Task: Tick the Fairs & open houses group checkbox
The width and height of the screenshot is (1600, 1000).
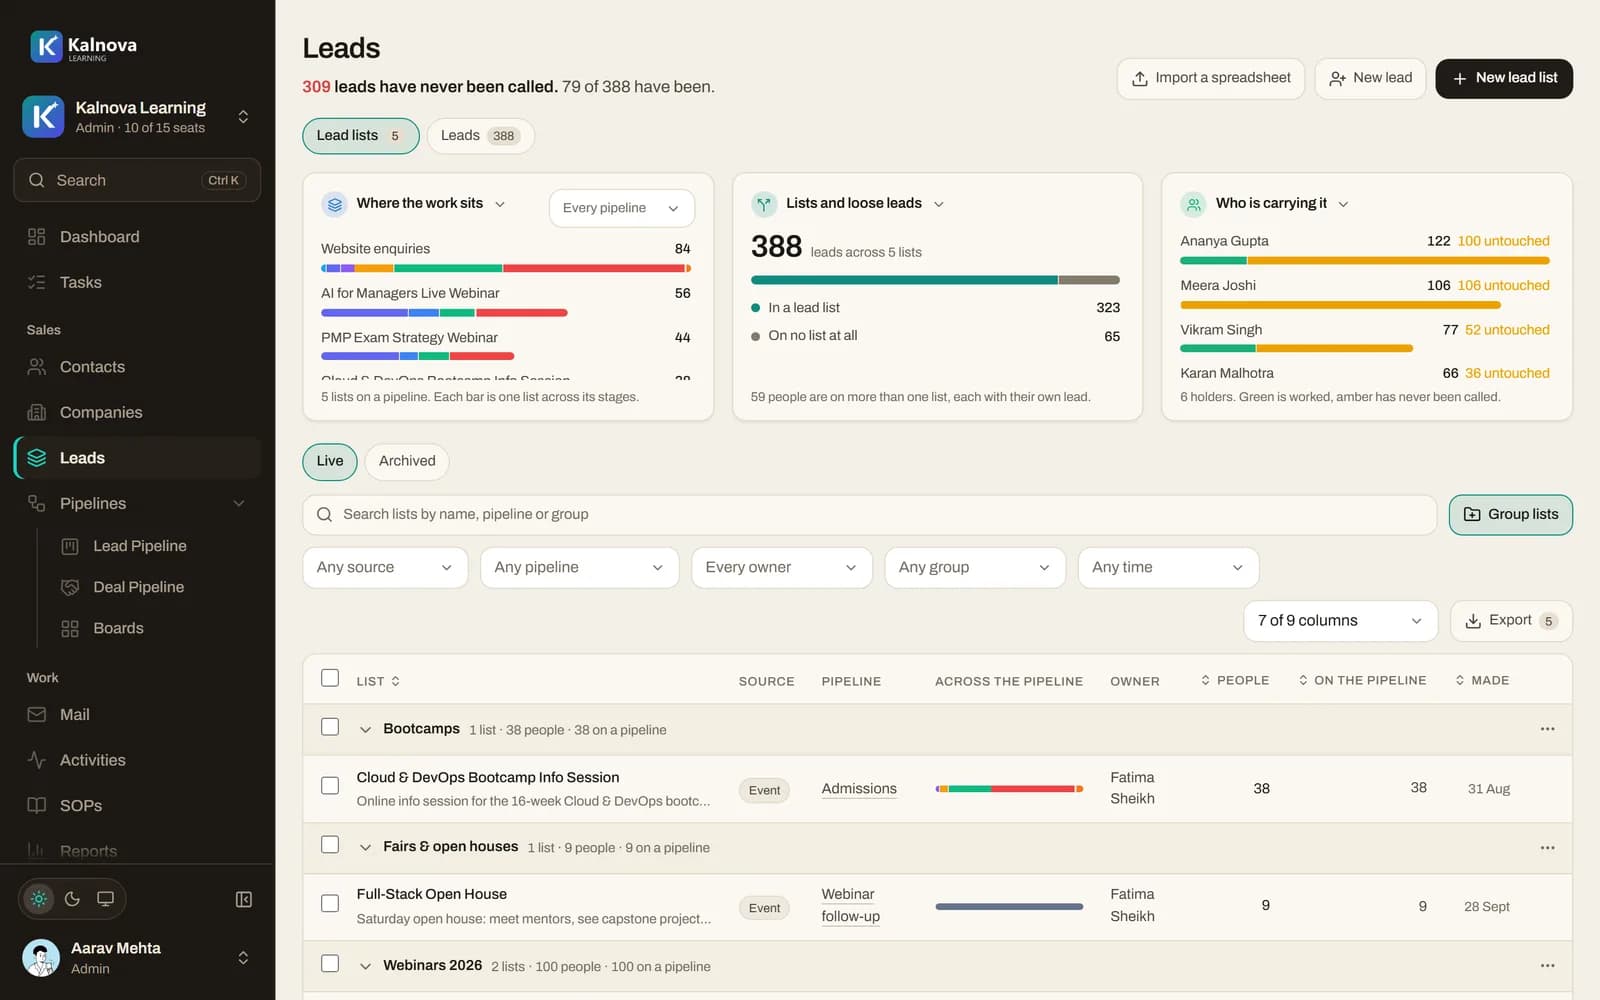Action: coord(330,845)
